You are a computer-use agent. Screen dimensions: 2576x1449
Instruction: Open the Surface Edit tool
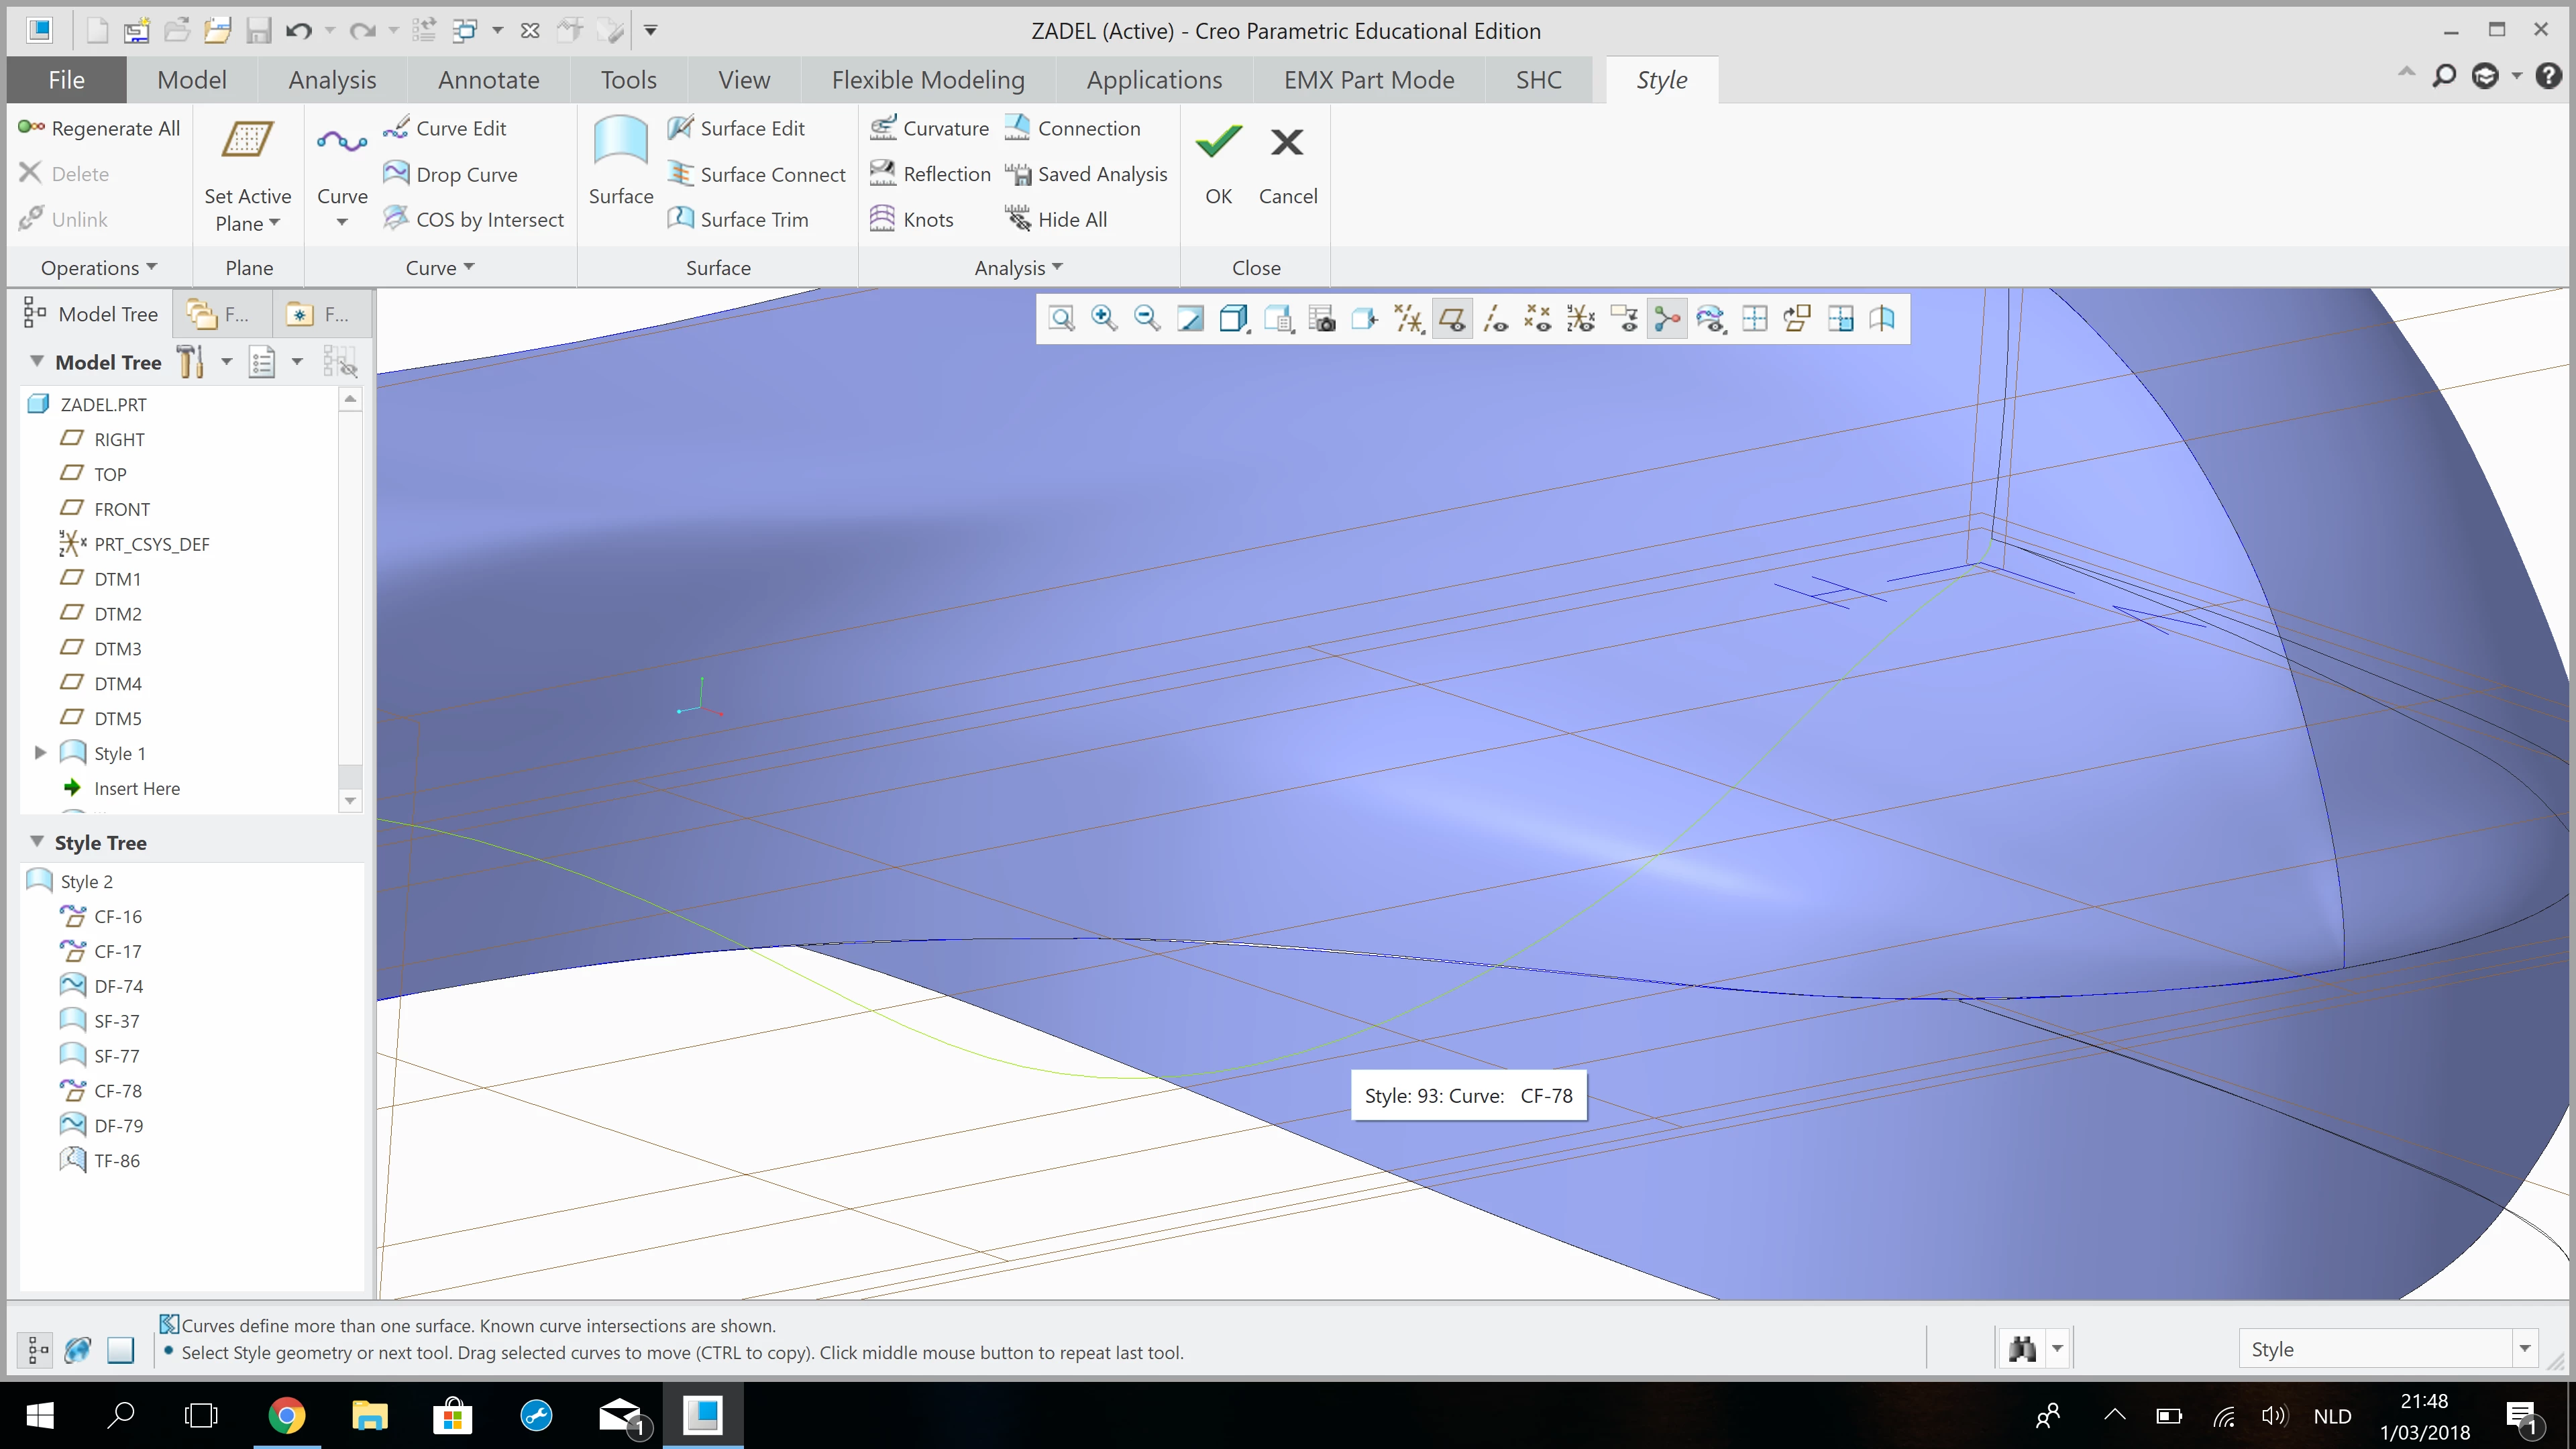[736, 128]
